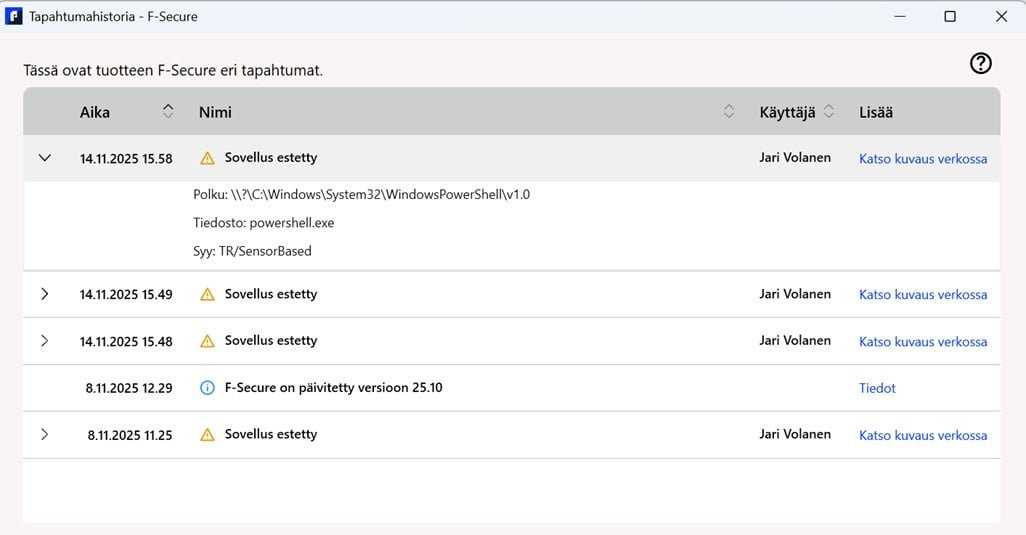Viewport: 1026px width, 535px height.
Task: Open the help question mark icon
Action: [980, 63]
